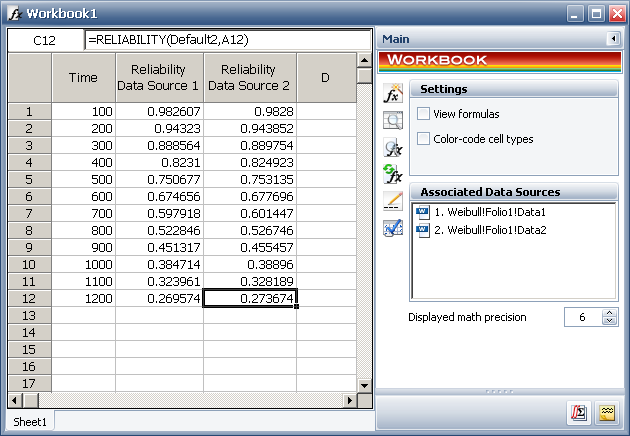Click the fx search icon in sidebar
The image size is (630, 436).
[x=393, y=148]
